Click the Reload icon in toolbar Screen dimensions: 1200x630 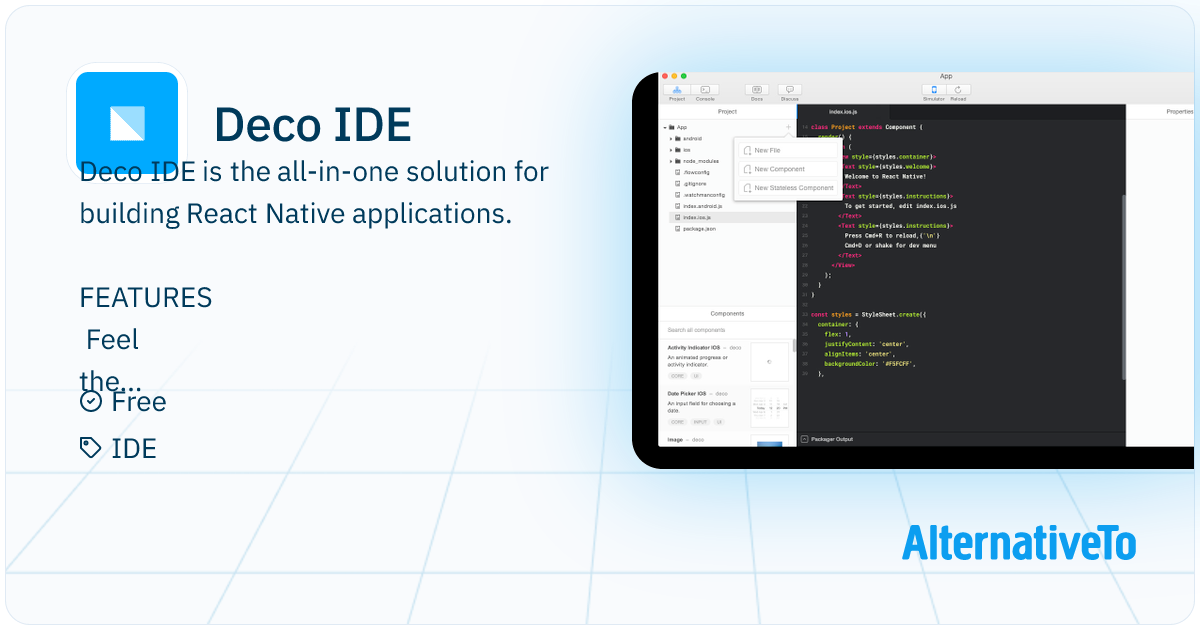click(x=958, y=91)
